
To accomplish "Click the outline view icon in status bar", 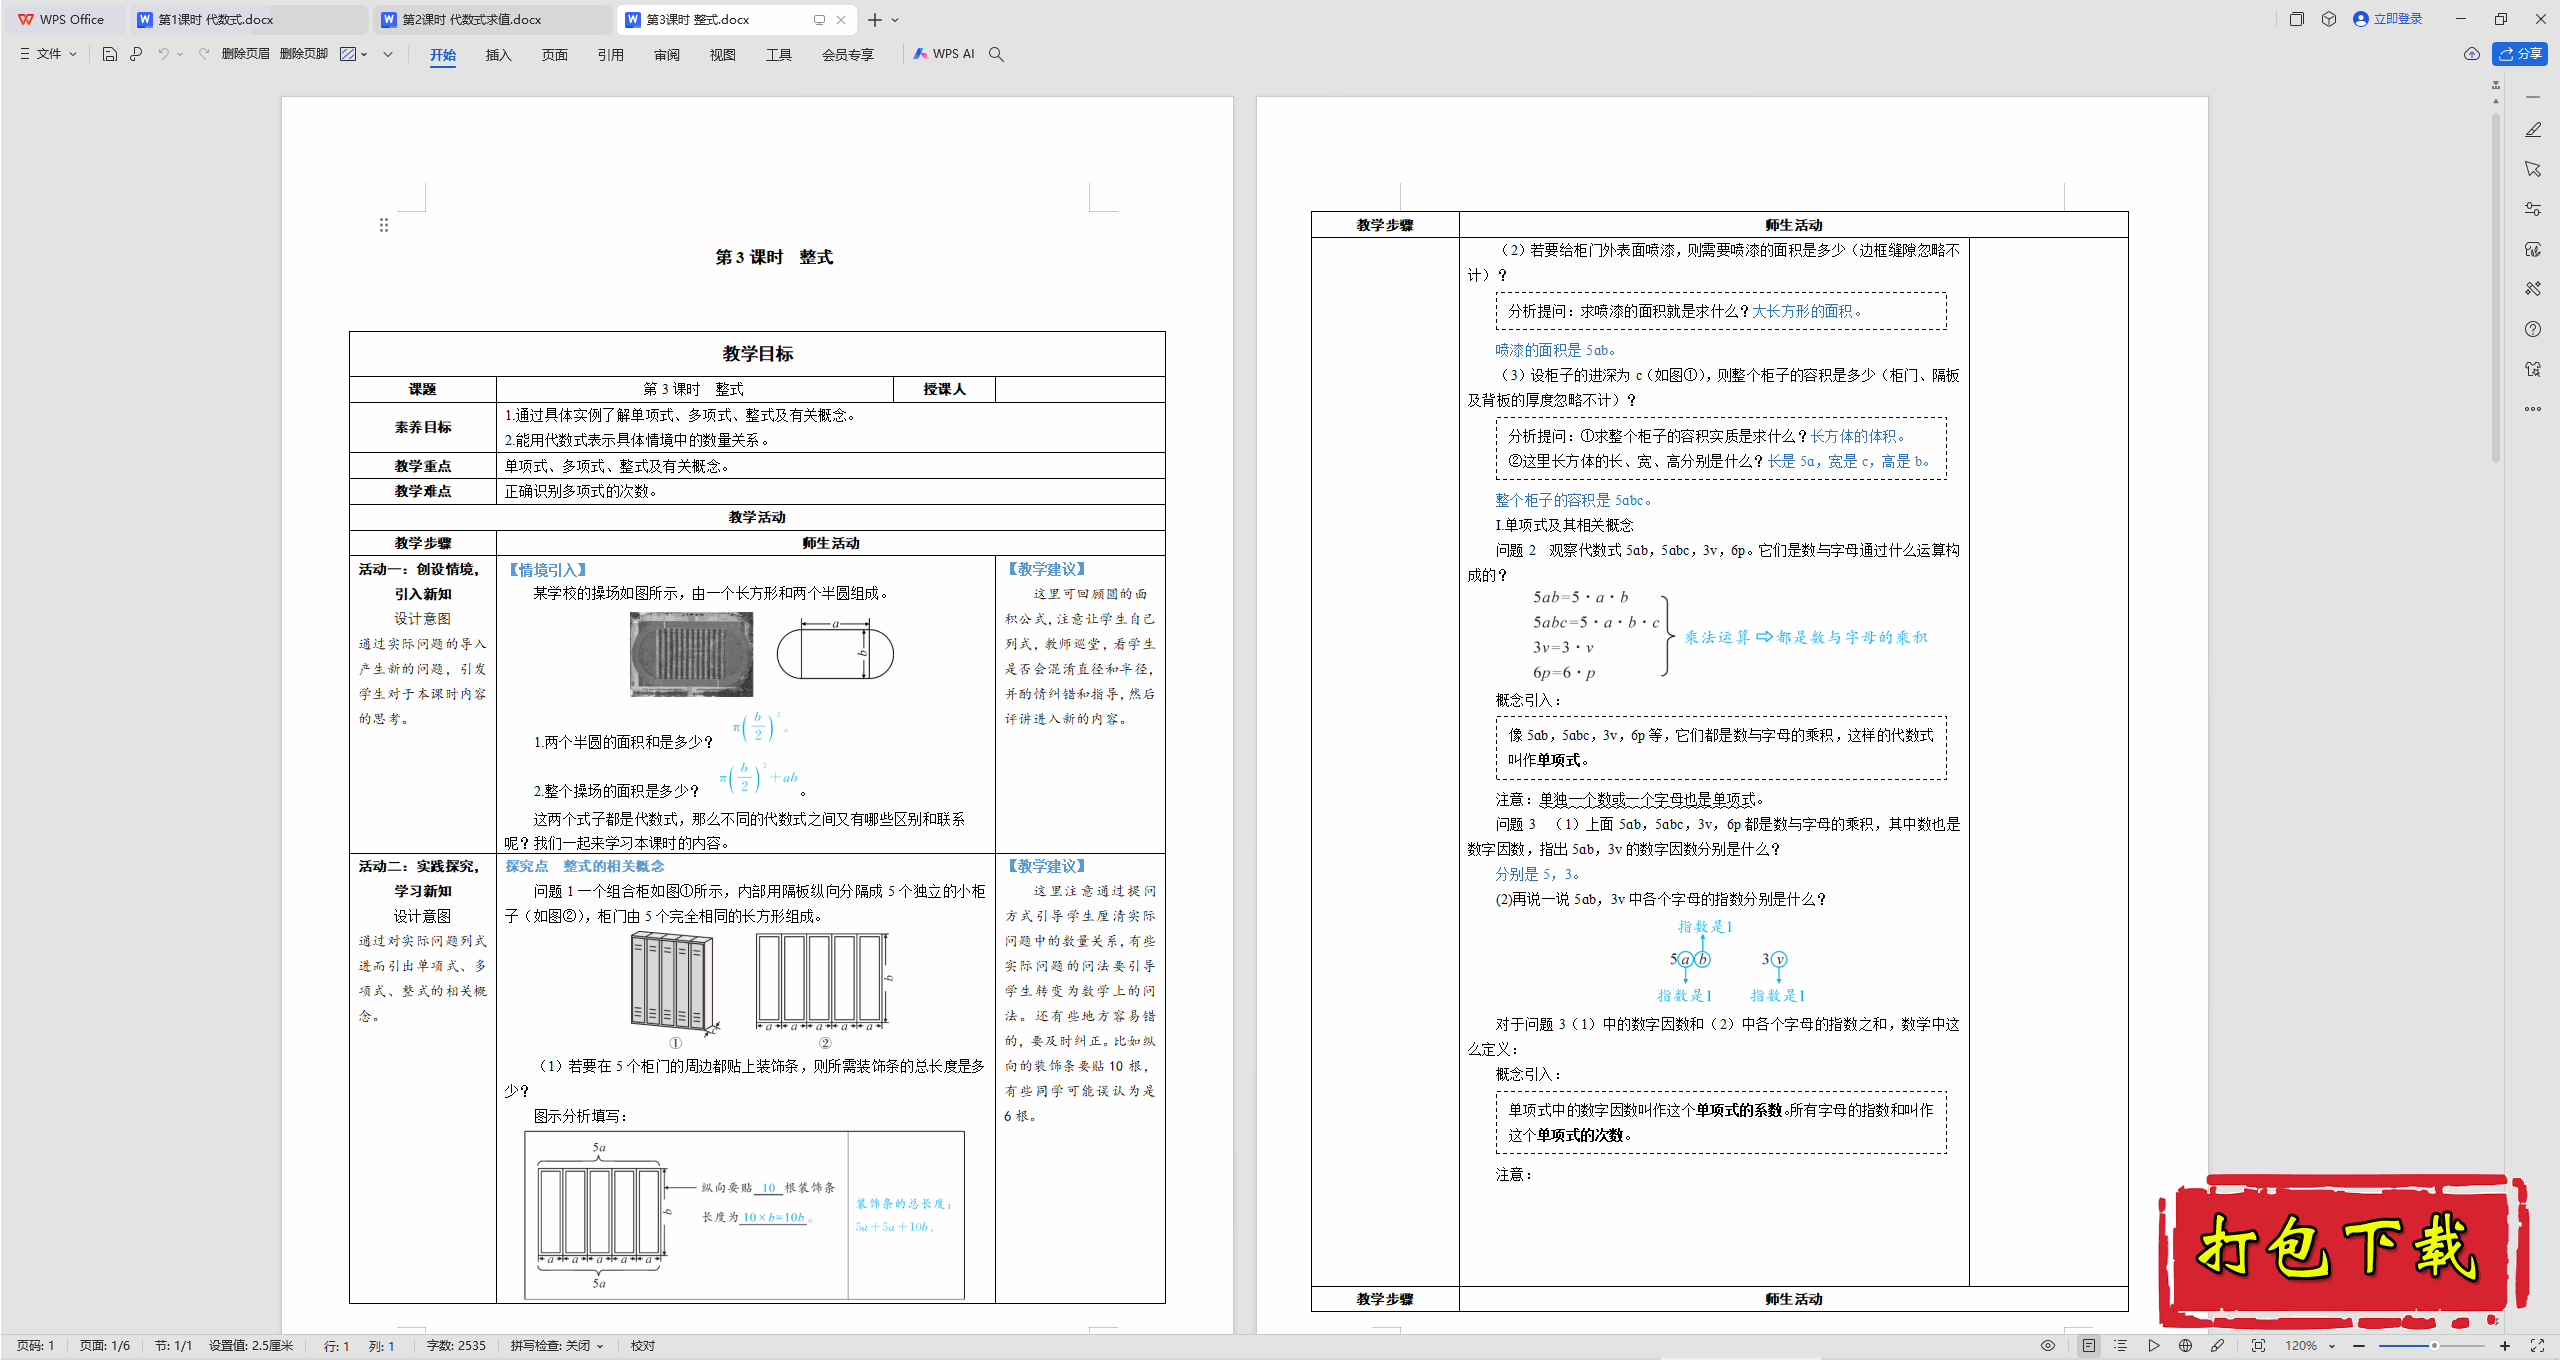I will tap(2120, 1346).
